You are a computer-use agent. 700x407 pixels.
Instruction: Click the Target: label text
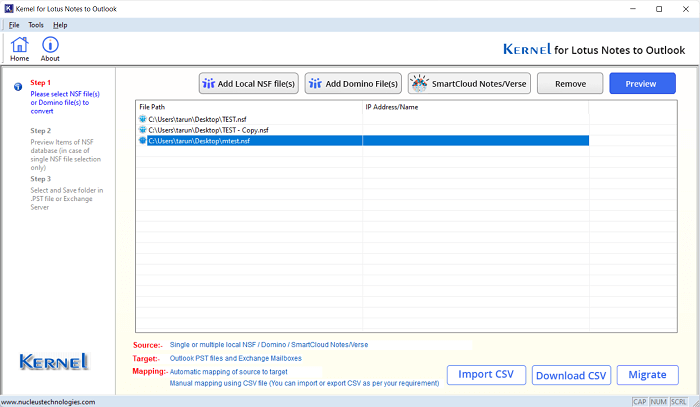(146, 358)
